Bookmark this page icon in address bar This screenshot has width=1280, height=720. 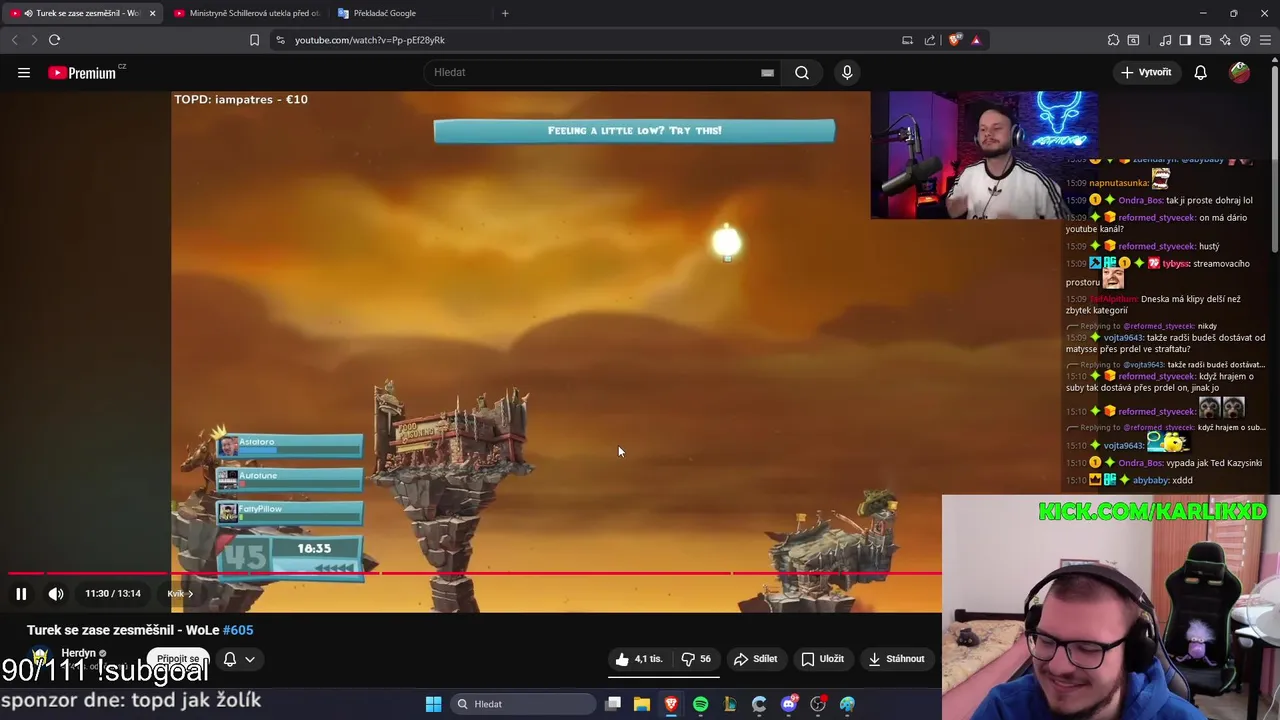pos(254,40)
